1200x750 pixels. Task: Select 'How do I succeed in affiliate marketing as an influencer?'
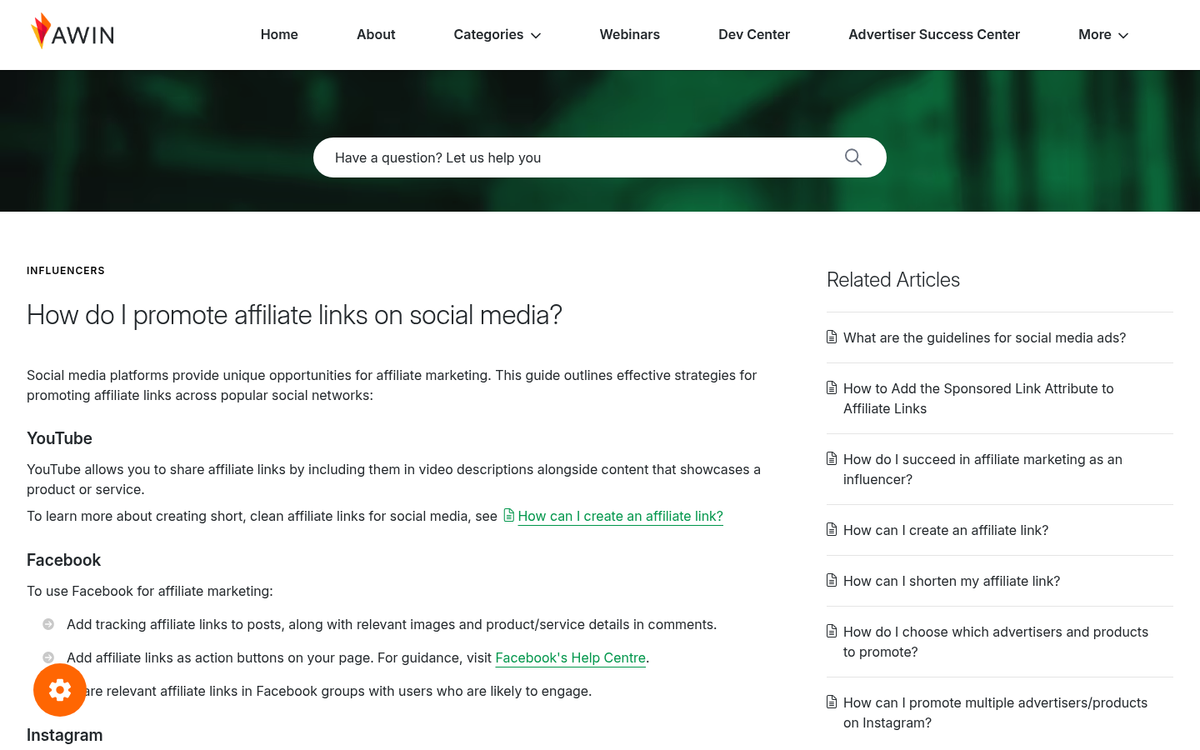pos(982,469)
